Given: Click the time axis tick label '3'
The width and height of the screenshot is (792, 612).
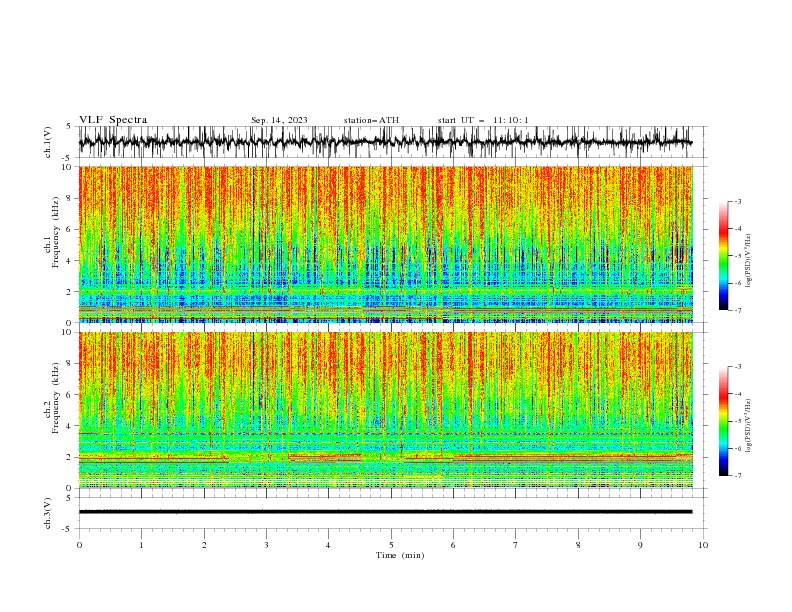Looking at the screenshot, I should [x=266, y=545].
